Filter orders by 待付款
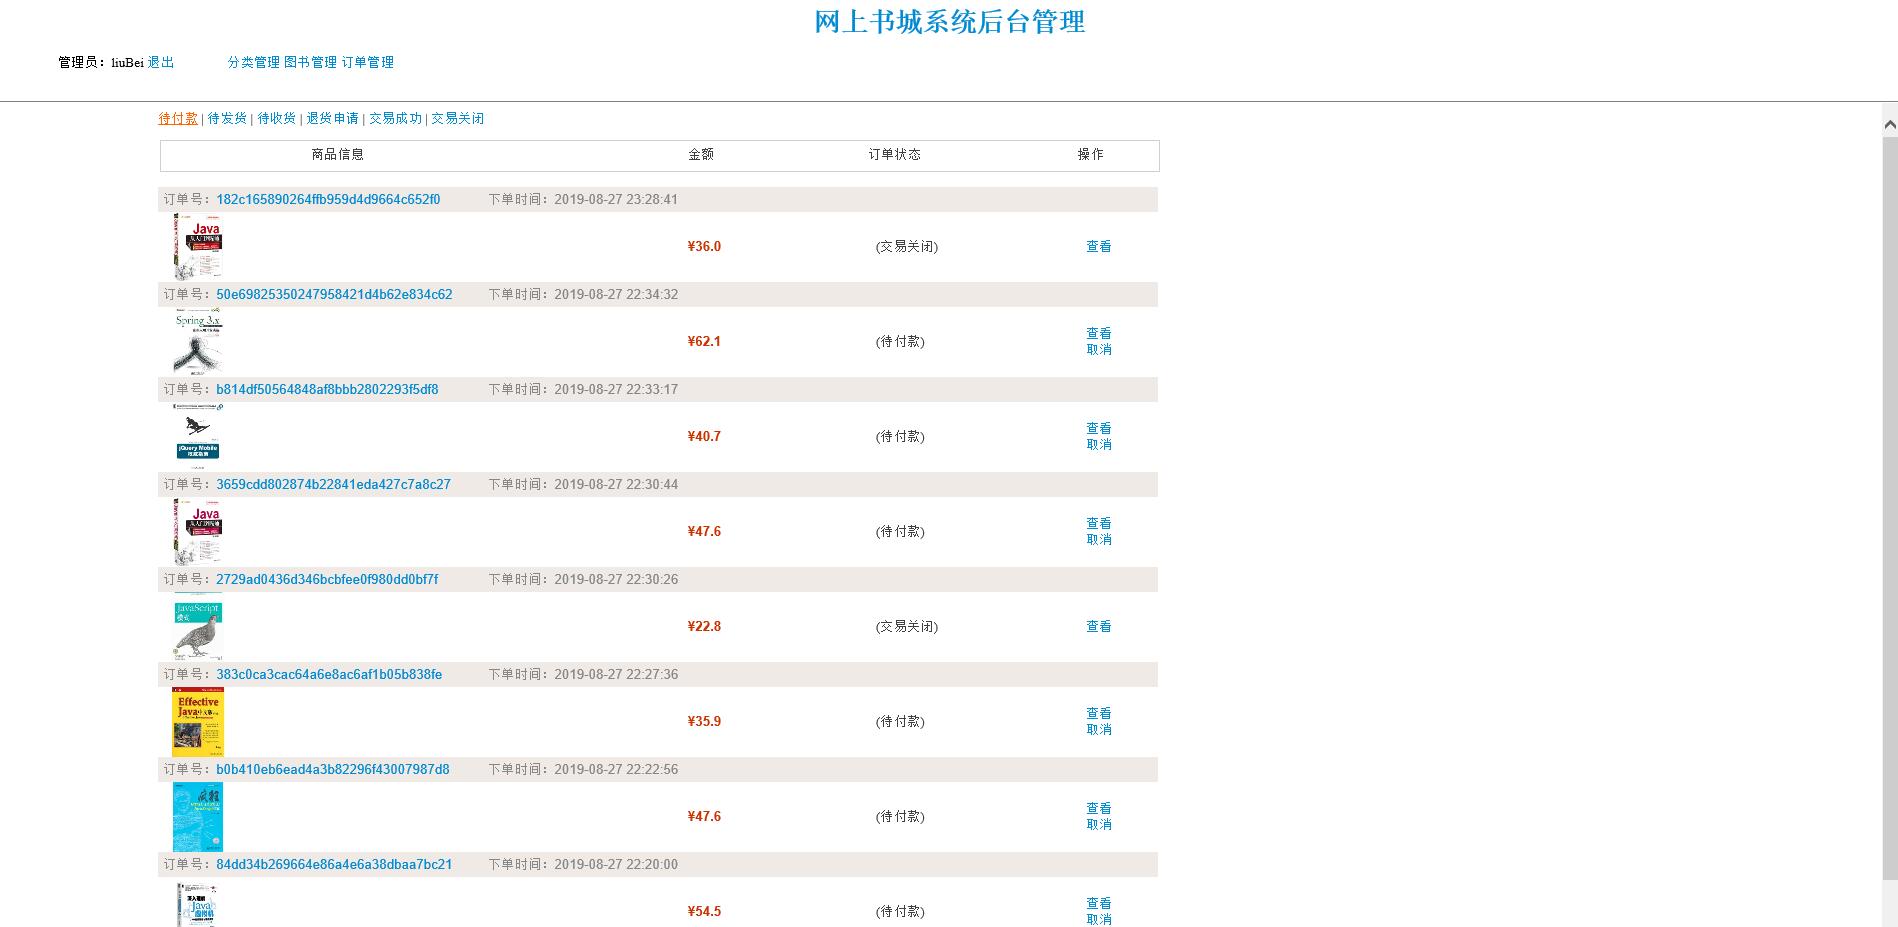 (178, 118)
